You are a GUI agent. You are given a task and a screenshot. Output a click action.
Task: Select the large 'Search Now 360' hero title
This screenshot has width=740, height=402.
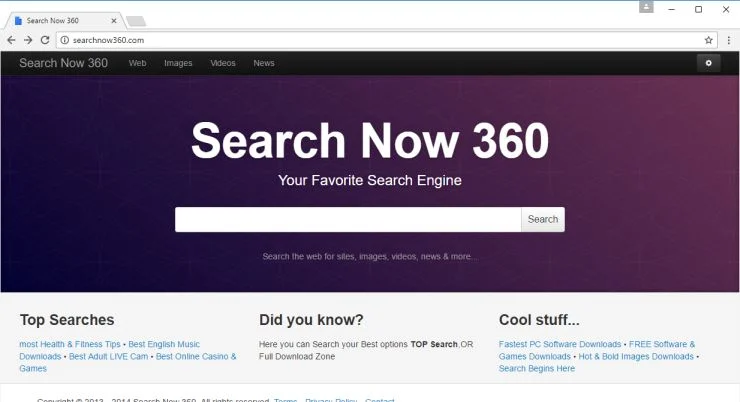point(370,141)
